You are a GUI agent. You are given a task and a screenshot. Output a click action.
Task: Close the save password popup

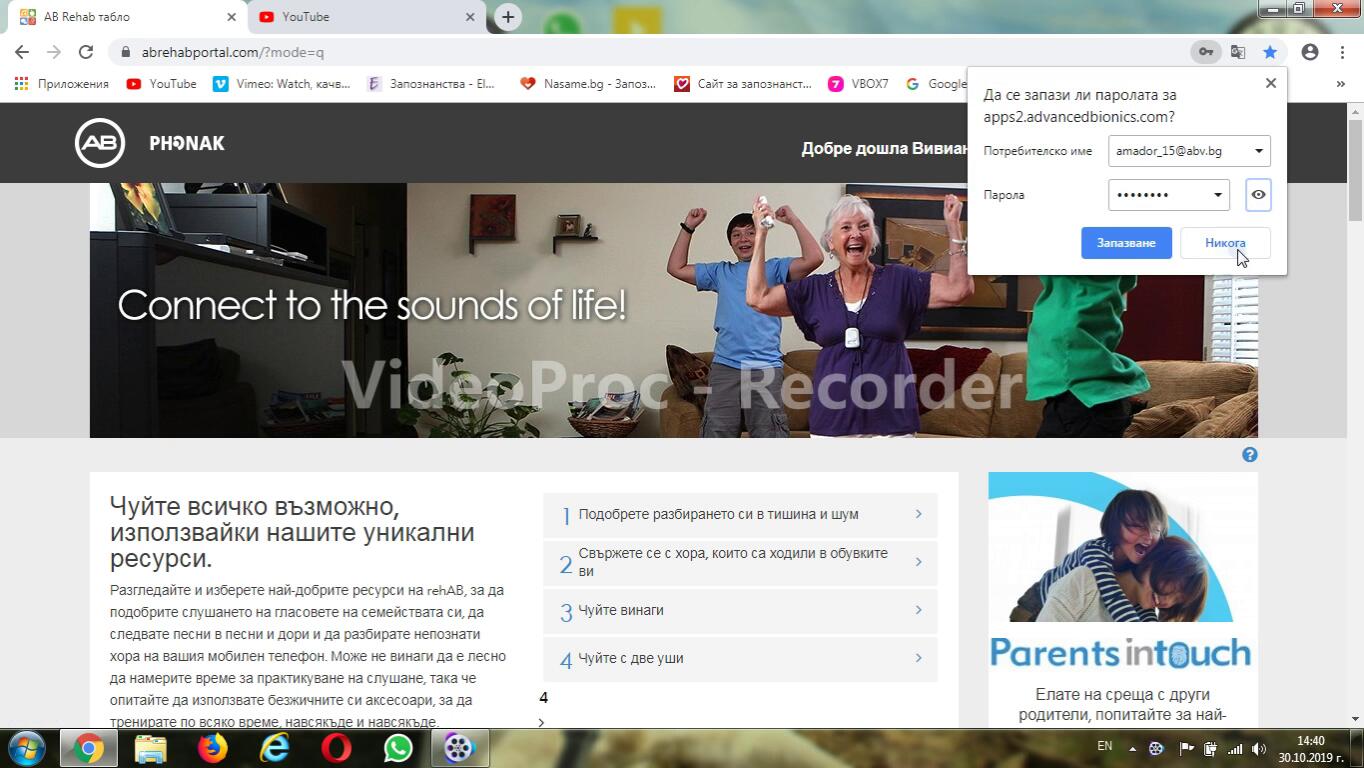[1271, 83]
